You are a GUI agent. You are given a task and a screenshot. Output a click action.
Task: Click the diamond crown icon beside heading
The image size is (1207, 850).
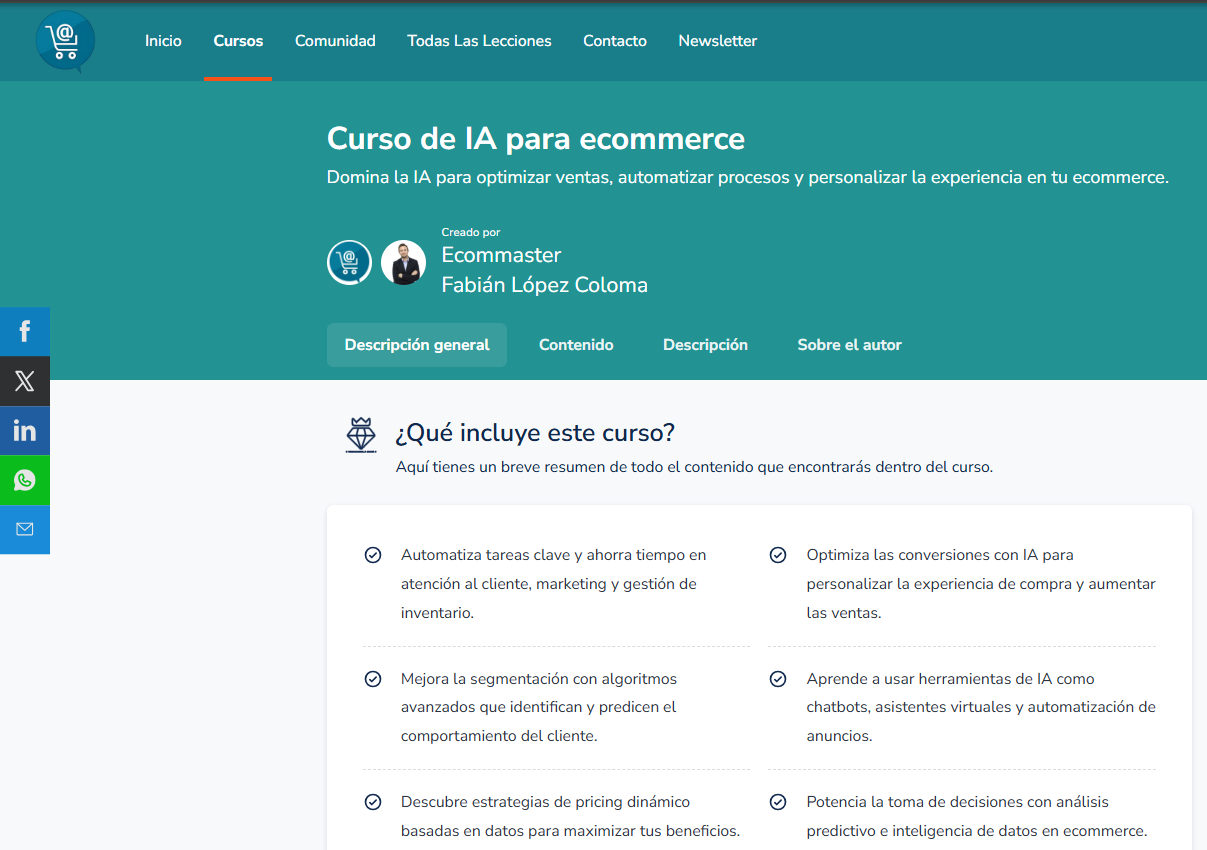point(361,435)
